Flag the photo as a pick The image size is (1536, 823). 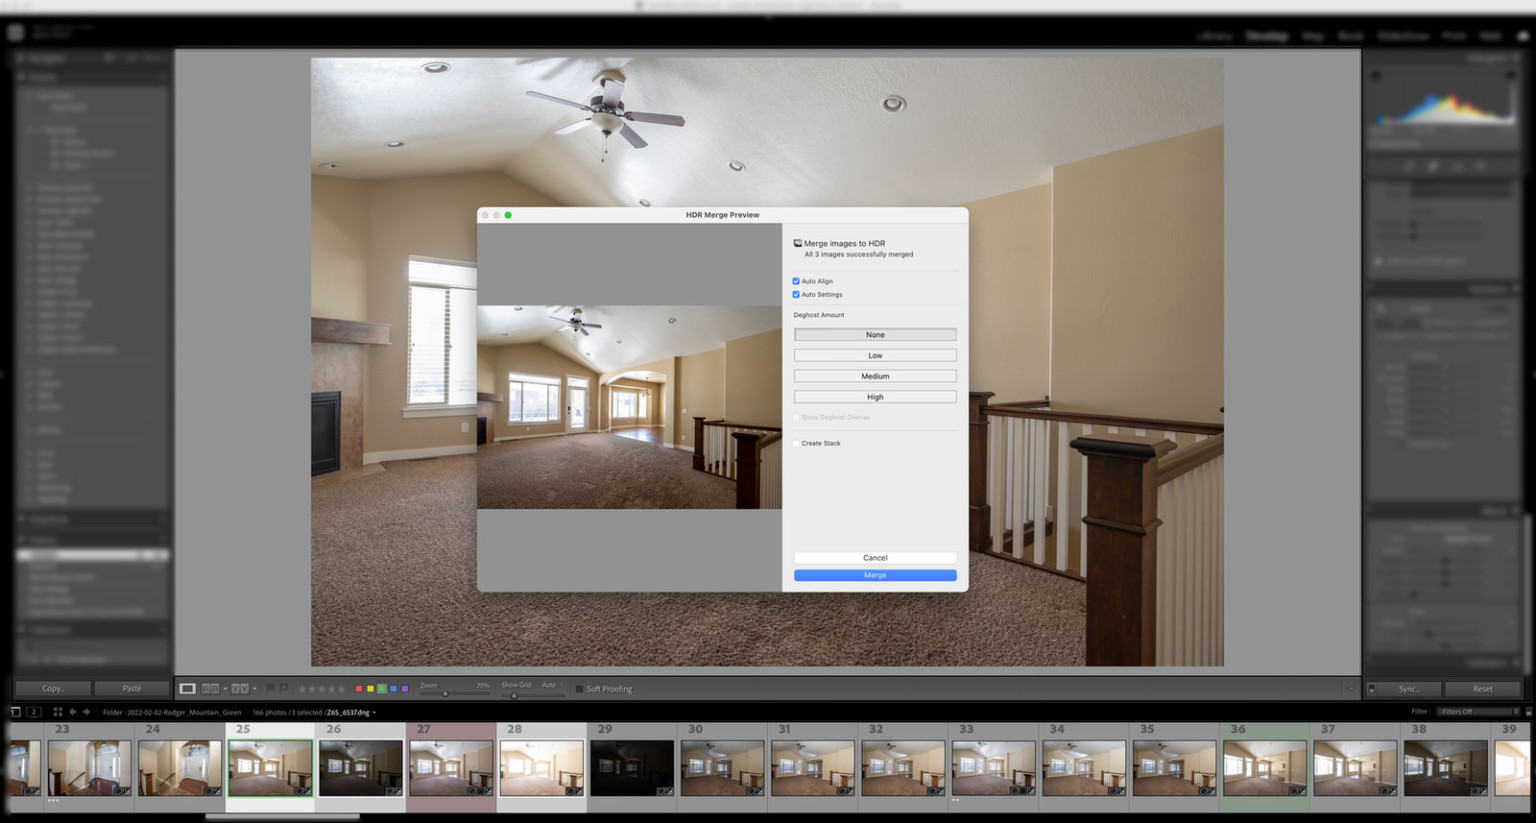[270, 687]
